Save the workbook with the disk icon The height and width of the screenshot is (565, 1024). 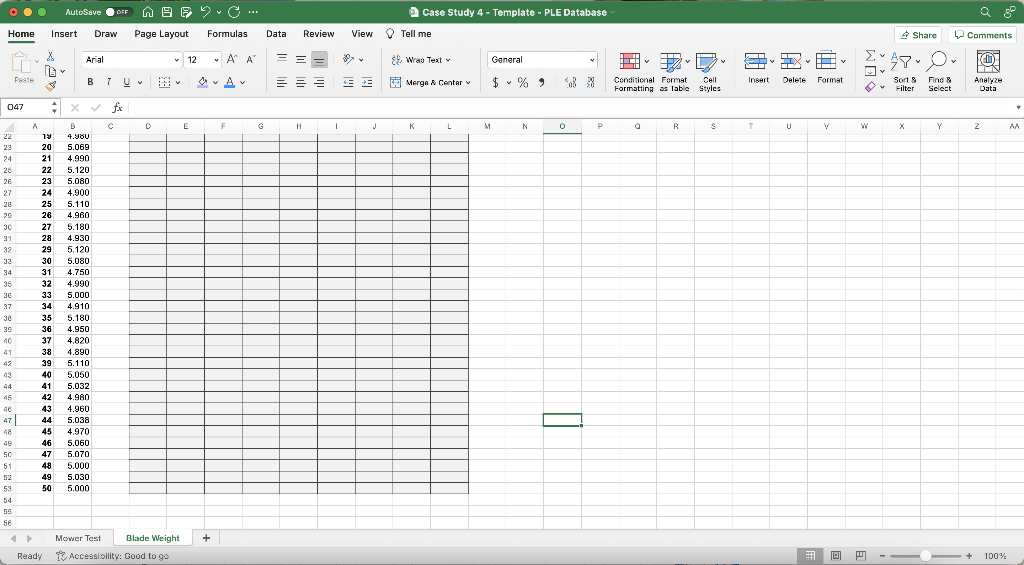click(167, 12)
